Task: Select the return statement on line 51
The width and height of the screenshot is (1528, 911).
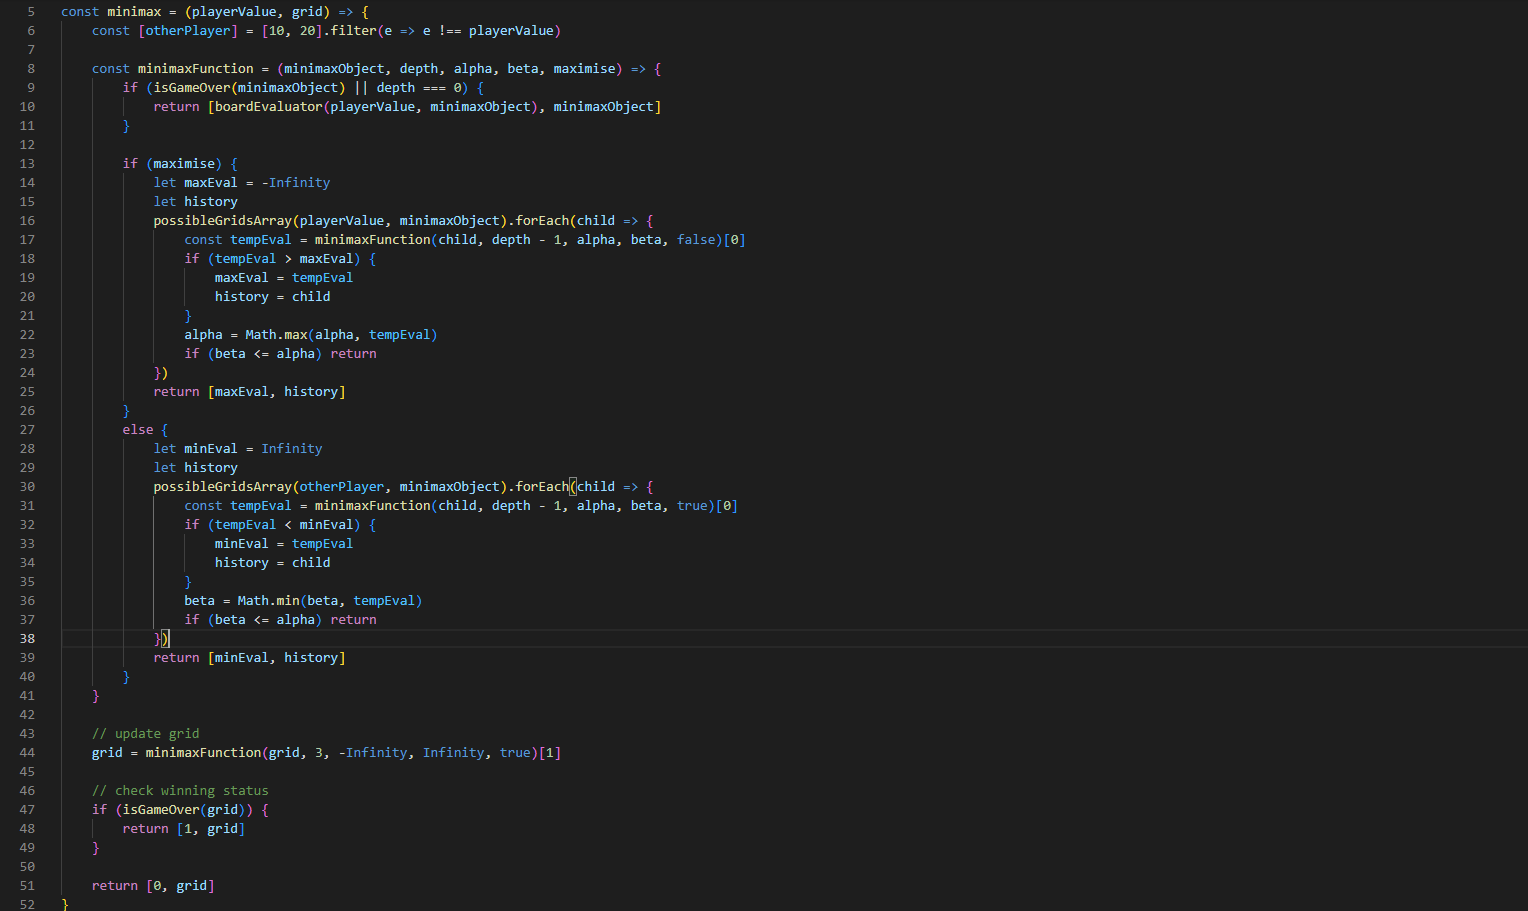Action: (x=152, y=885)
